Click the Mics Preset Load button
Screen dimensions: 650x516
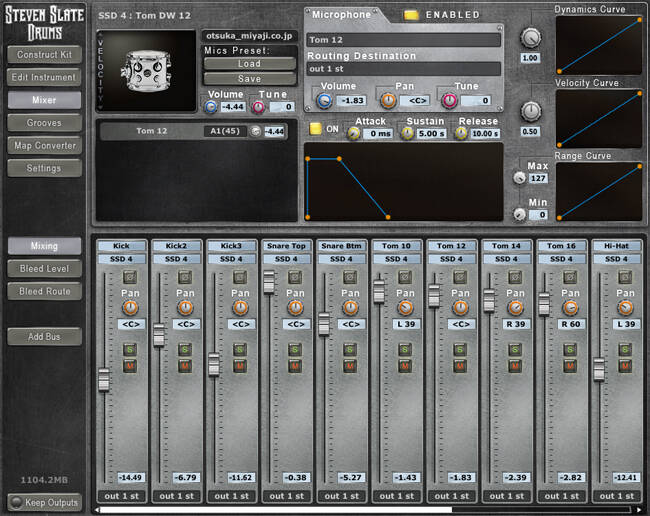point(250,64)
